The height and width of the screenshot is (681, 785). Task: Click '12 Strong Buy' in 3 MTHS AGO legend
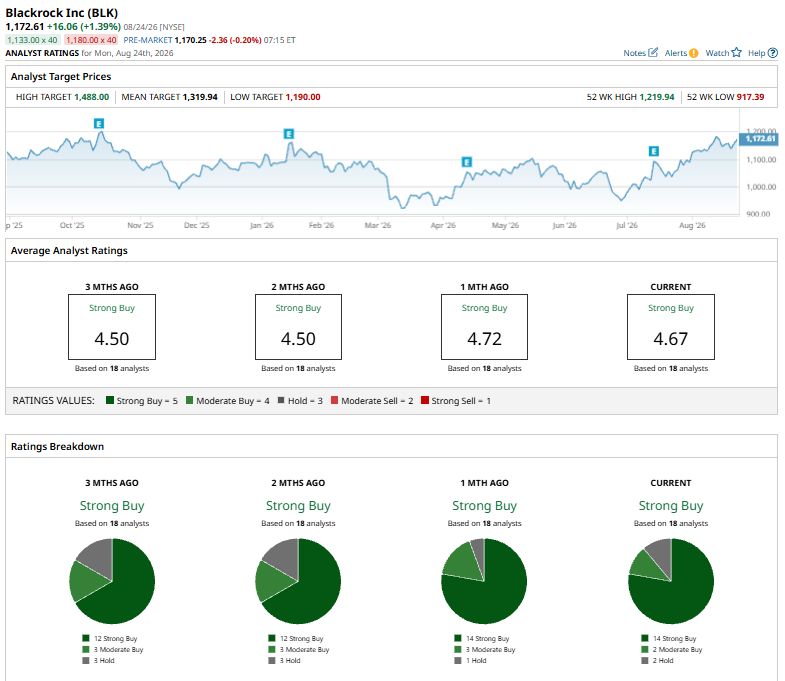click(x=116, y=638)
